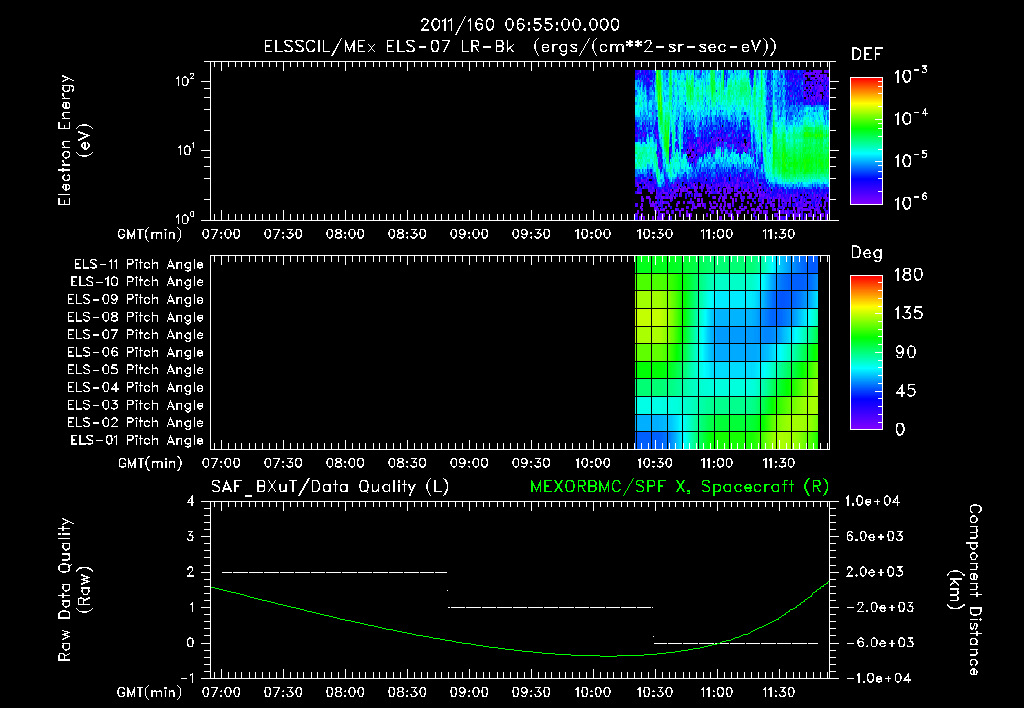Click the Deg pitch angle color bar
This screenshot has height=708, width=1024.
point(866,352)
